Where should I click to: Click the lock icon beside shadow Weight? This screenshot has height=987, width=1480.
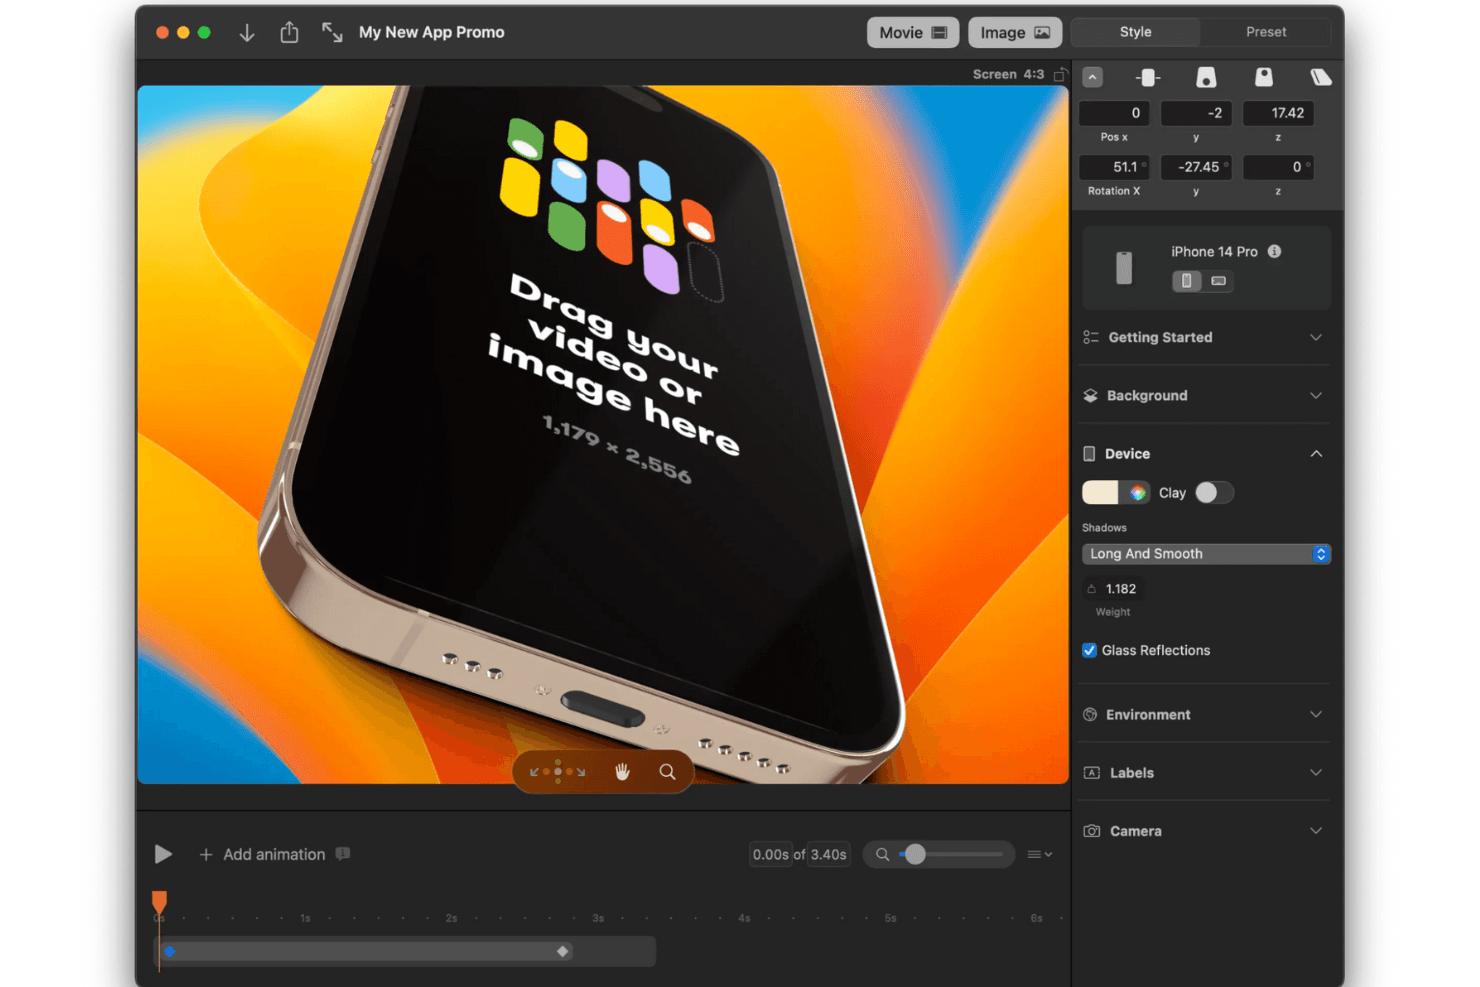(x=1091, y=589)
